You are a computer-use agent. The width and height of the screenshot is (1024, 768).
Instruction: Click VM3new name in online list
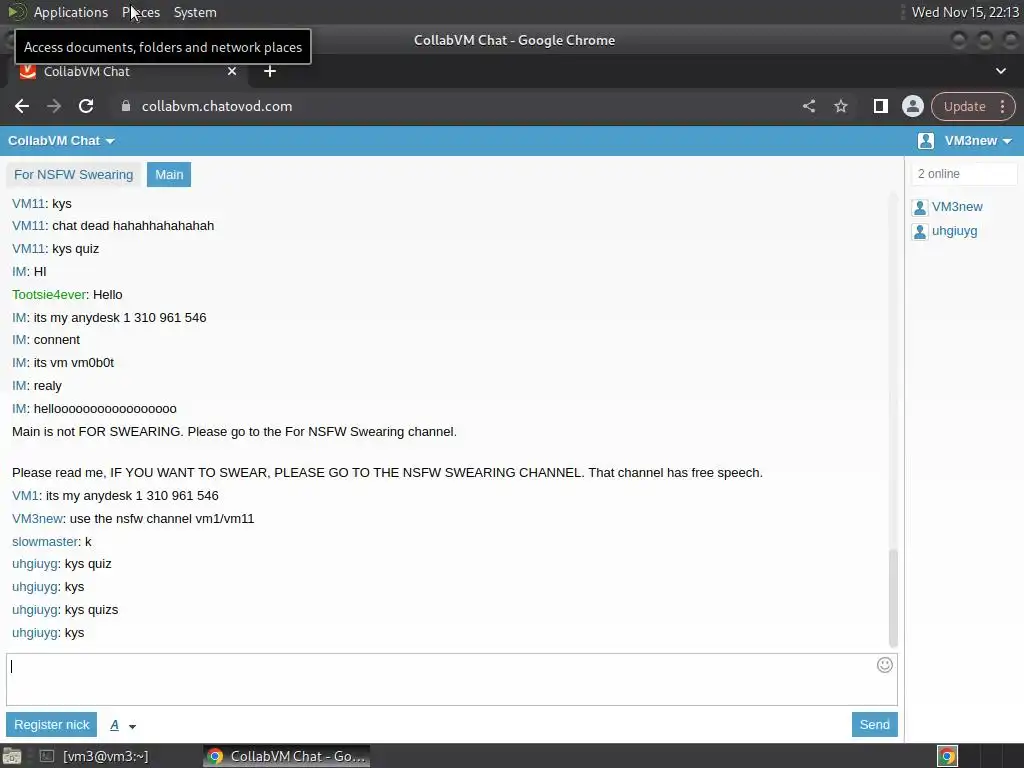957,207
